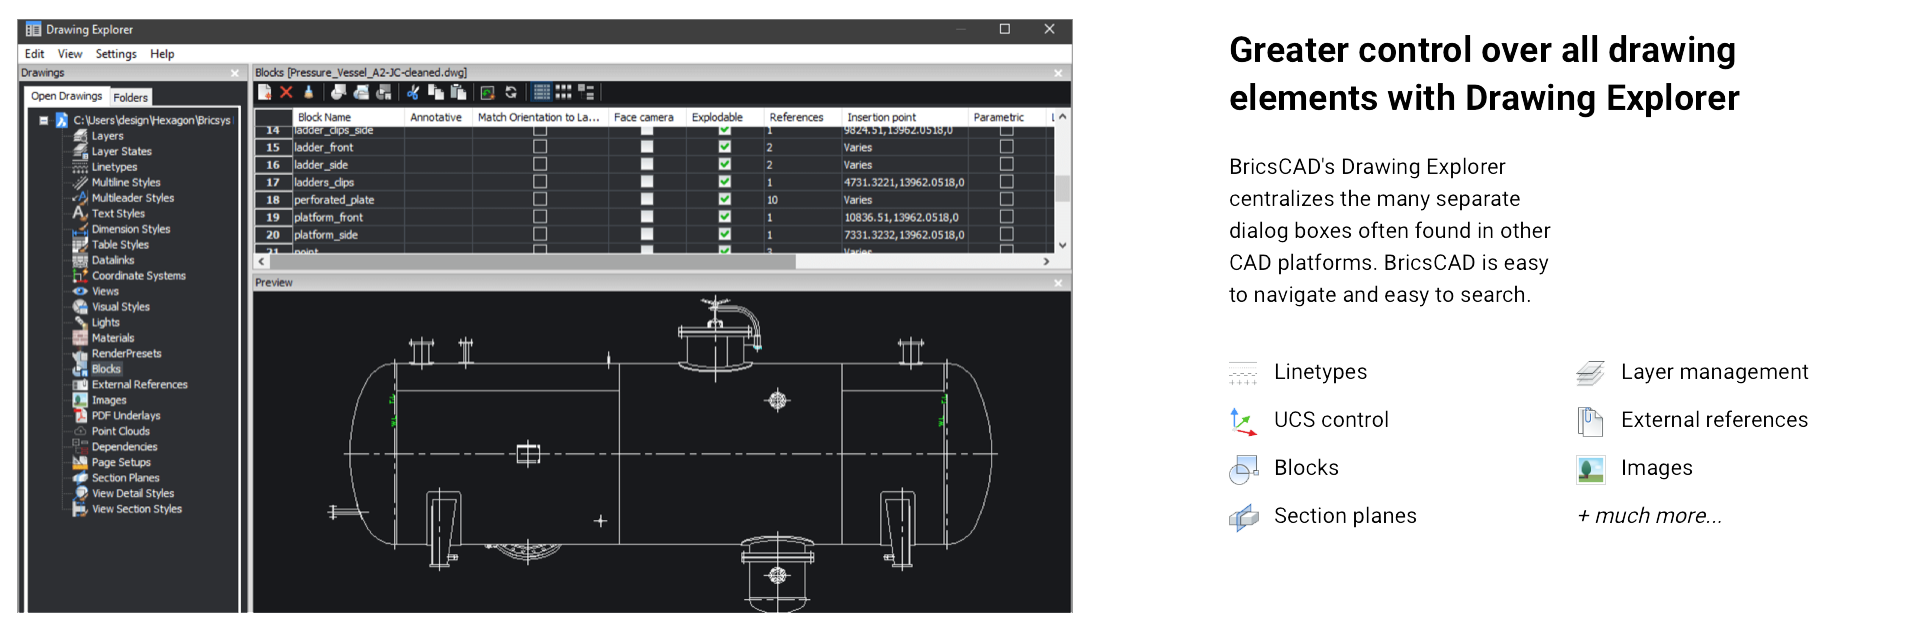Click the Purge broom icon
This screenshot has height=626, width=1912.
(x=308, y=92)
